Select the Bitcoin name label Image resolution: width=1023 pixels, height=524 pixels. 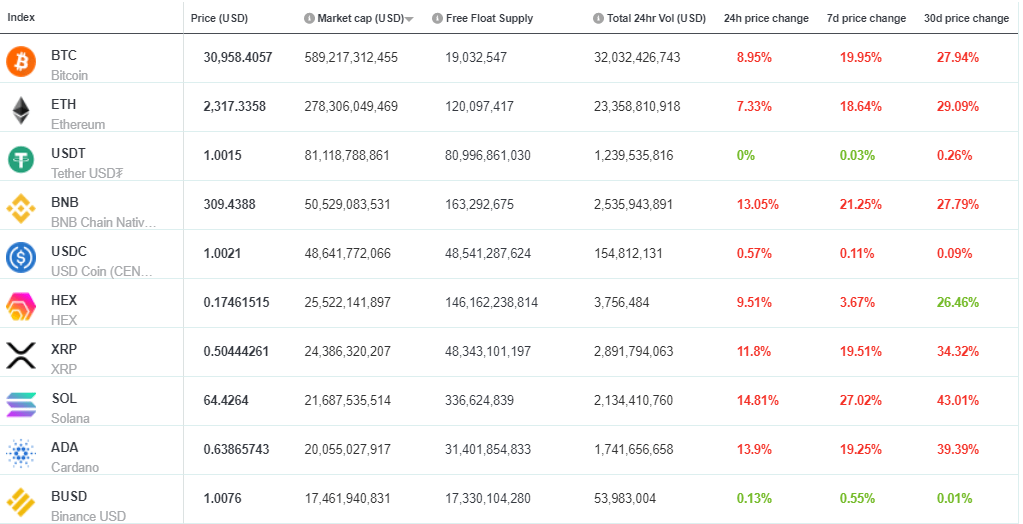coord(69,75)
